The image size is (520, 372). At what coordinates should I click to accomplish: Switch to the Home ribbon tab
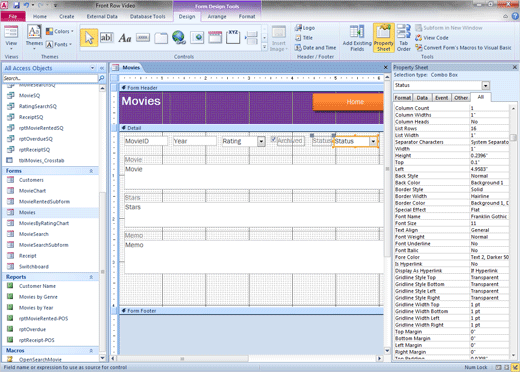click(40, 16)
